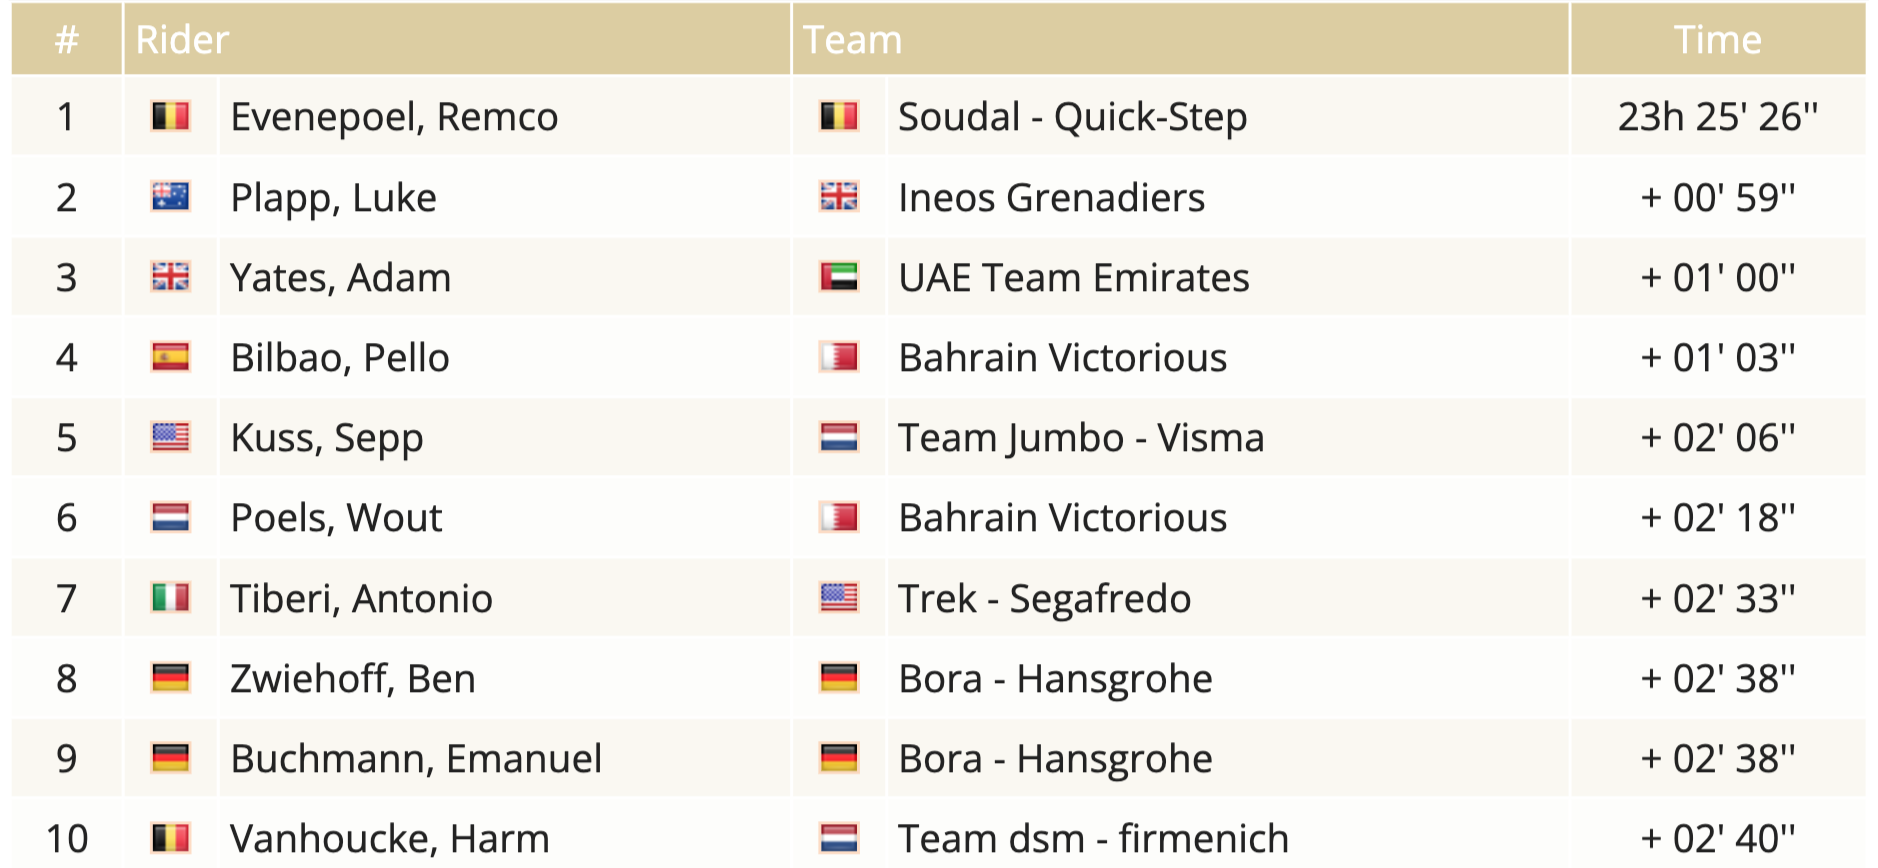Click the Belgian flag beside Evenepoel, Remco

[x=170, y=117]
